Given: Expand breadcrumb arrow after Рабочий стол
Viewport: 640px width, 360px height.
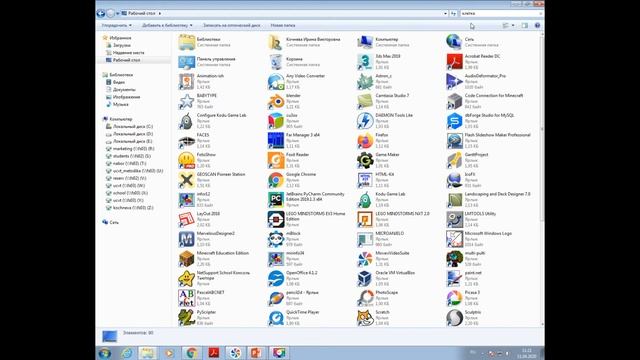Looking at the screenshot, I should click(160, 13).
